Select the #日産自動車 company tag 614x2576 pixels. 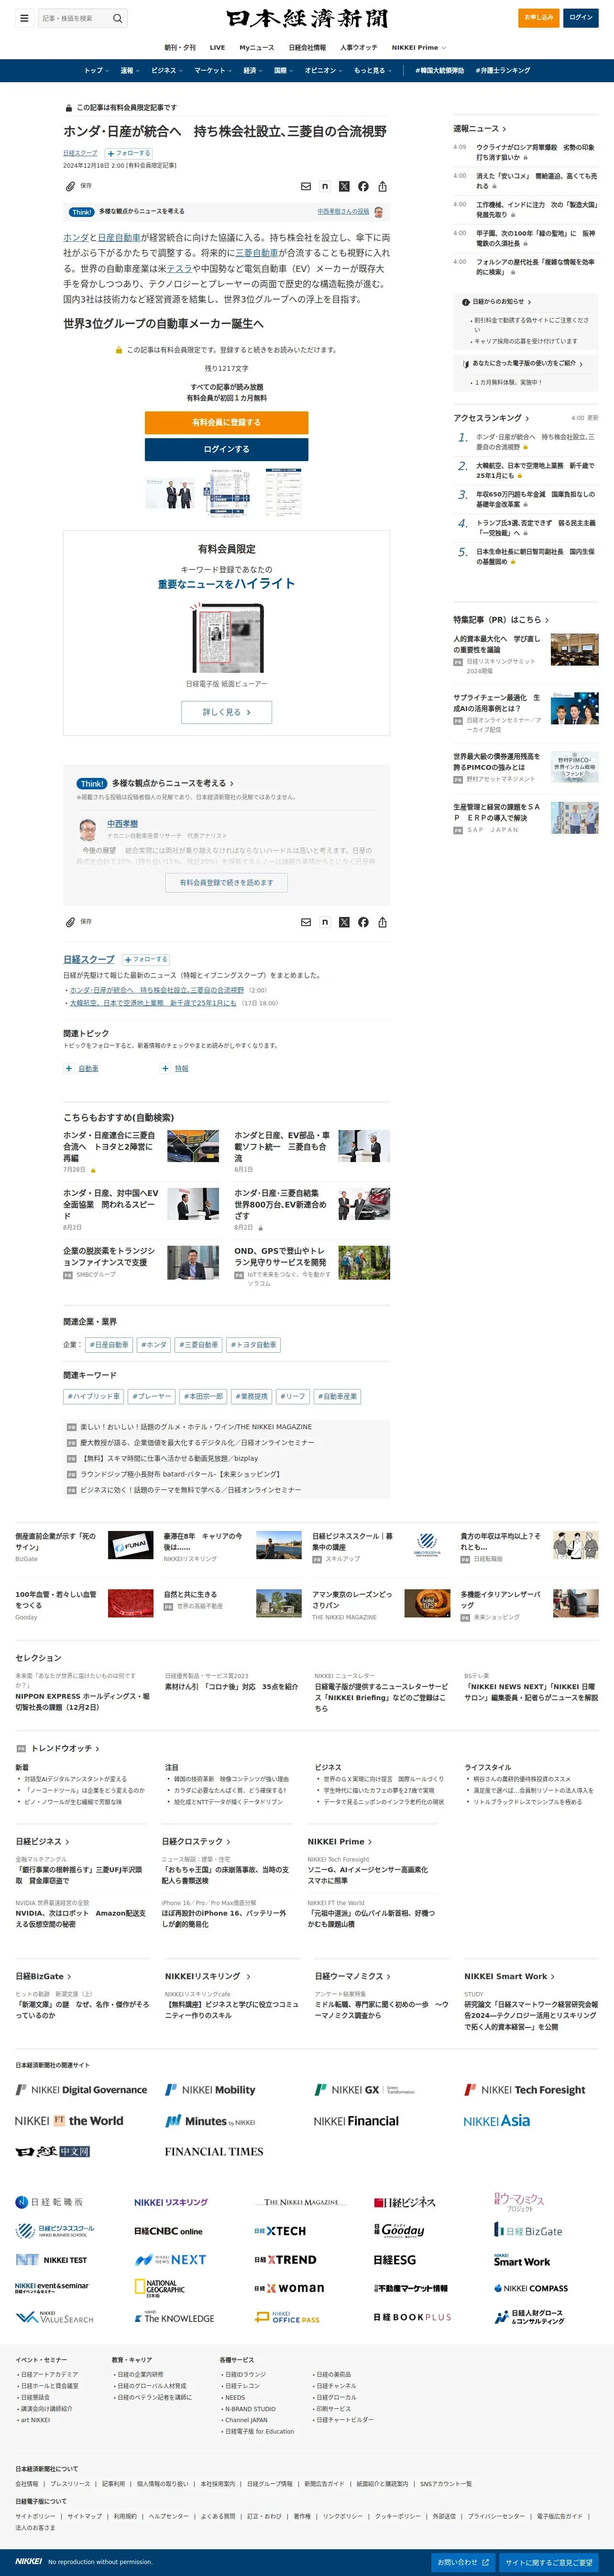(109, 1345)
